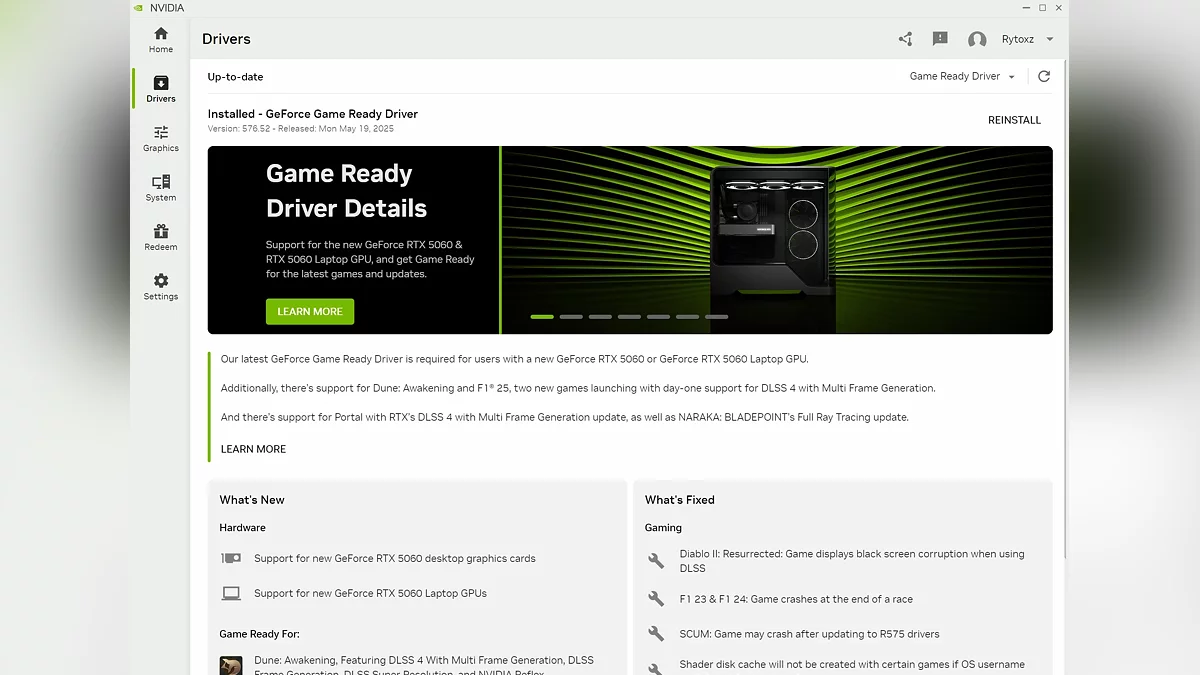The width and height of the screenshot is (1200, 675).
Task: Click the LEARN MORE link below description
Action: click(253, 449)
